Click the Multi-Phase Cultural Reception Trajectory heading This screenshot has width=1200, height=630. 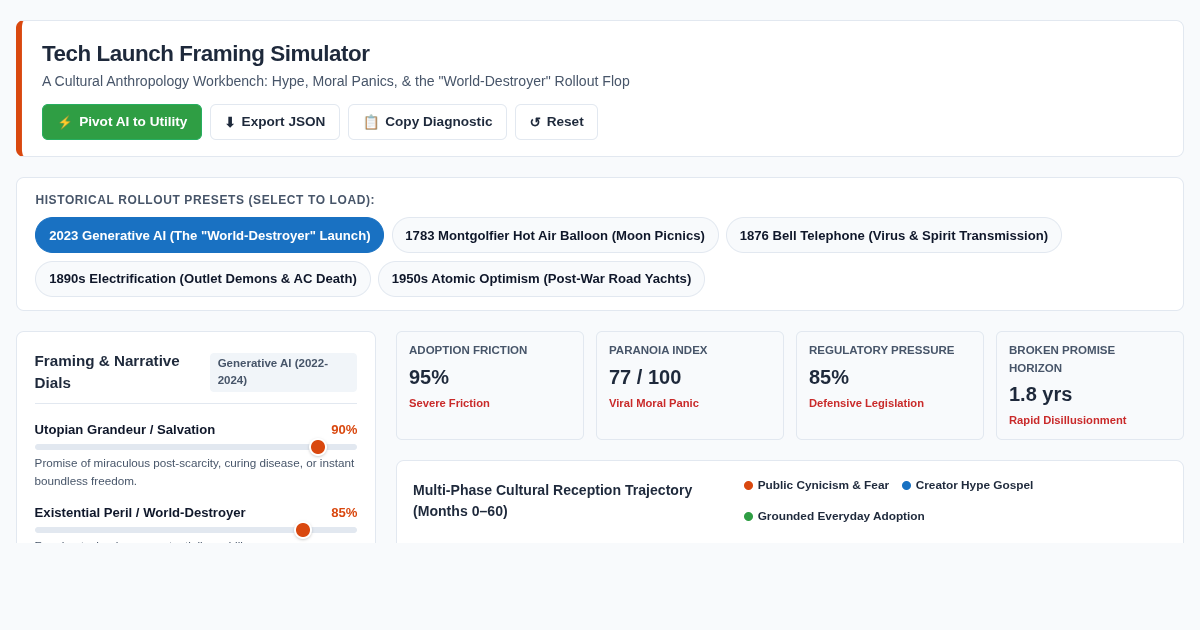coord(553,501)
